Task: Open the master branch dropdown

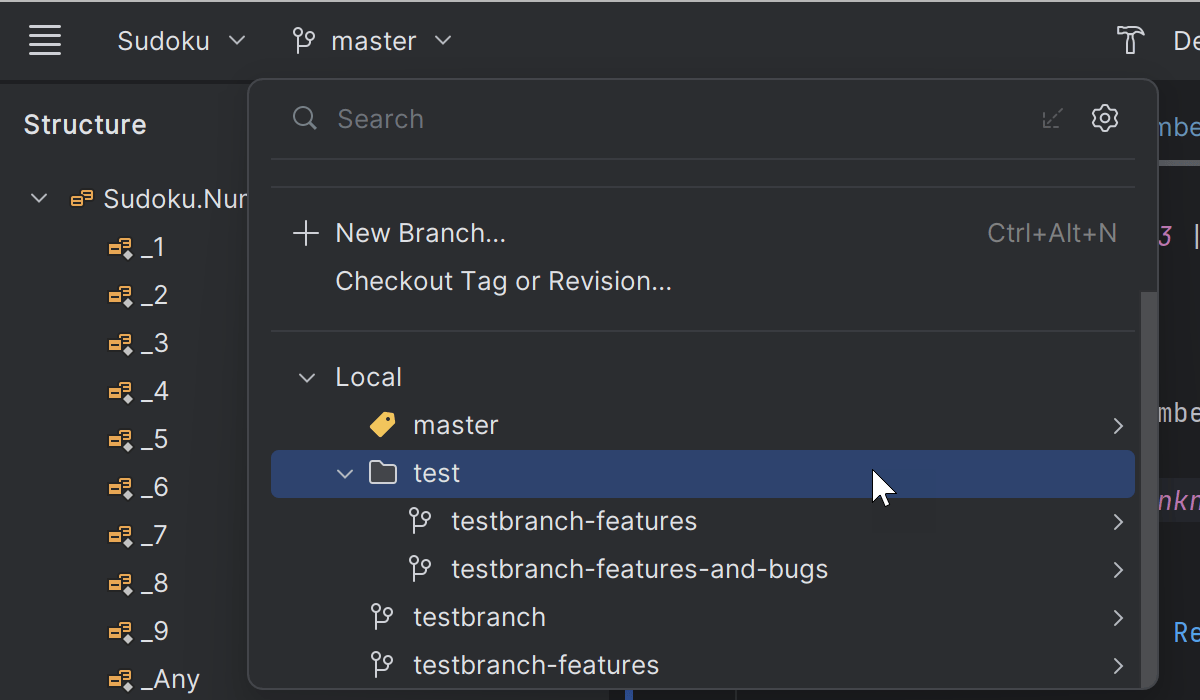Action: (372, 41)
